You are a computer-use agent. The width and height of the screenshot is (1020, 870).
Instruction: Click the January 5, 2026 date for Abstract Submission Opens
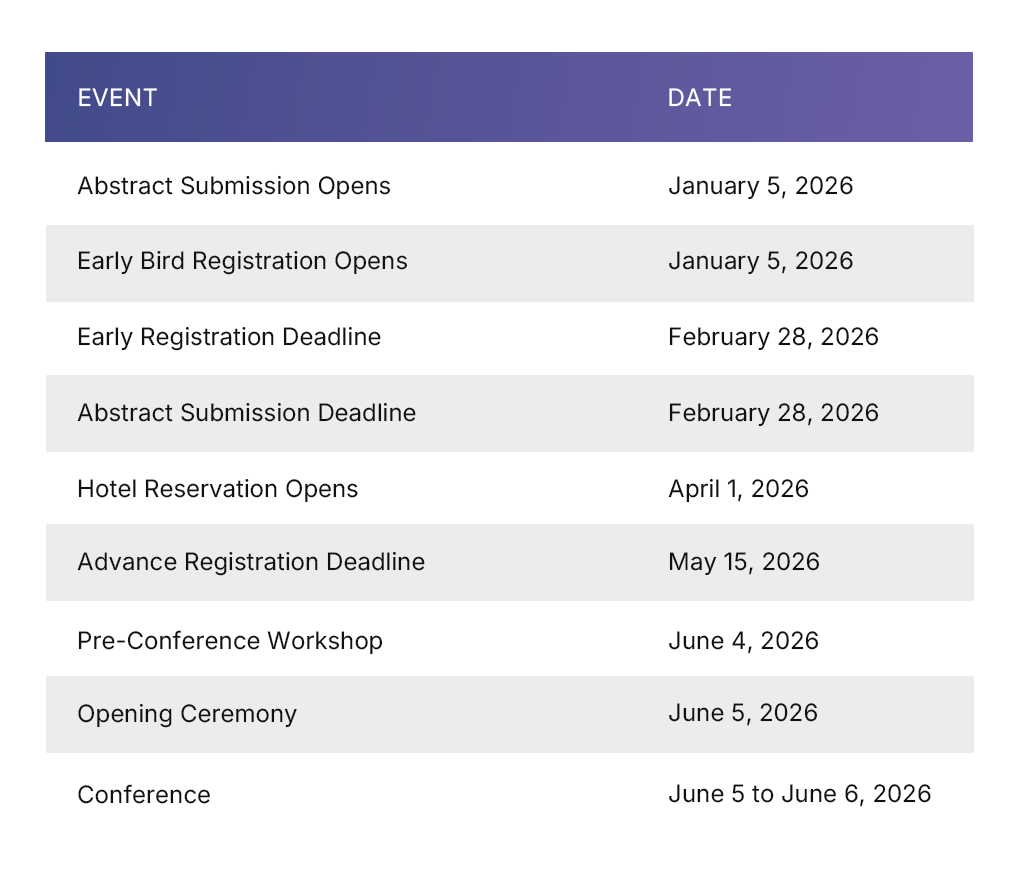pos(760,186)
